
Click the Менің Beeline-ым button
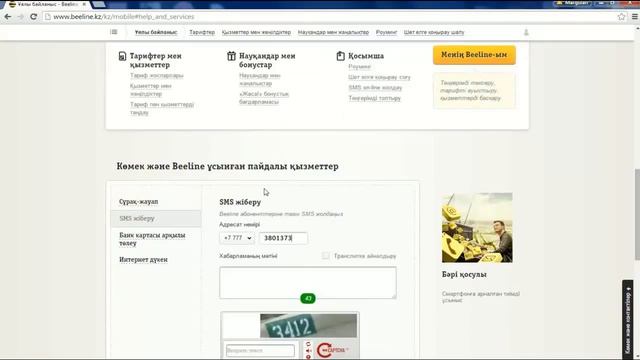[474, 55]
